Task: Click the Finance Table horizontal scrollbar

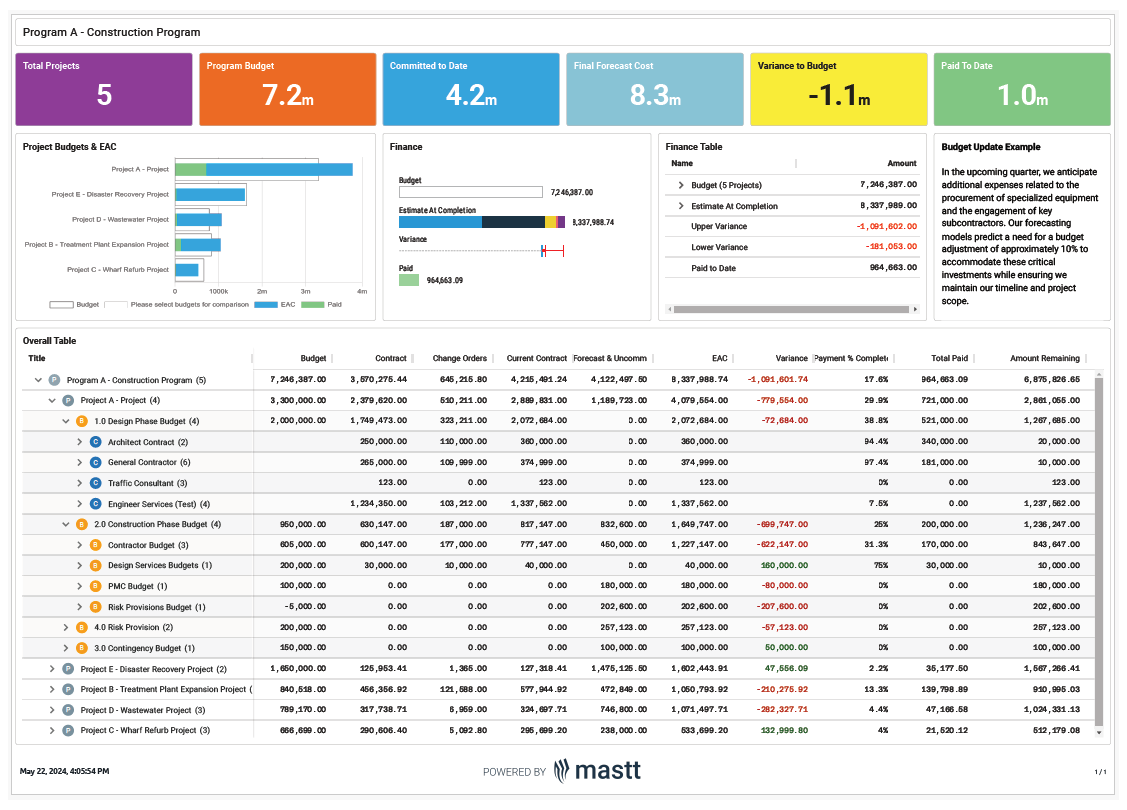Action: tap(790, 308)
